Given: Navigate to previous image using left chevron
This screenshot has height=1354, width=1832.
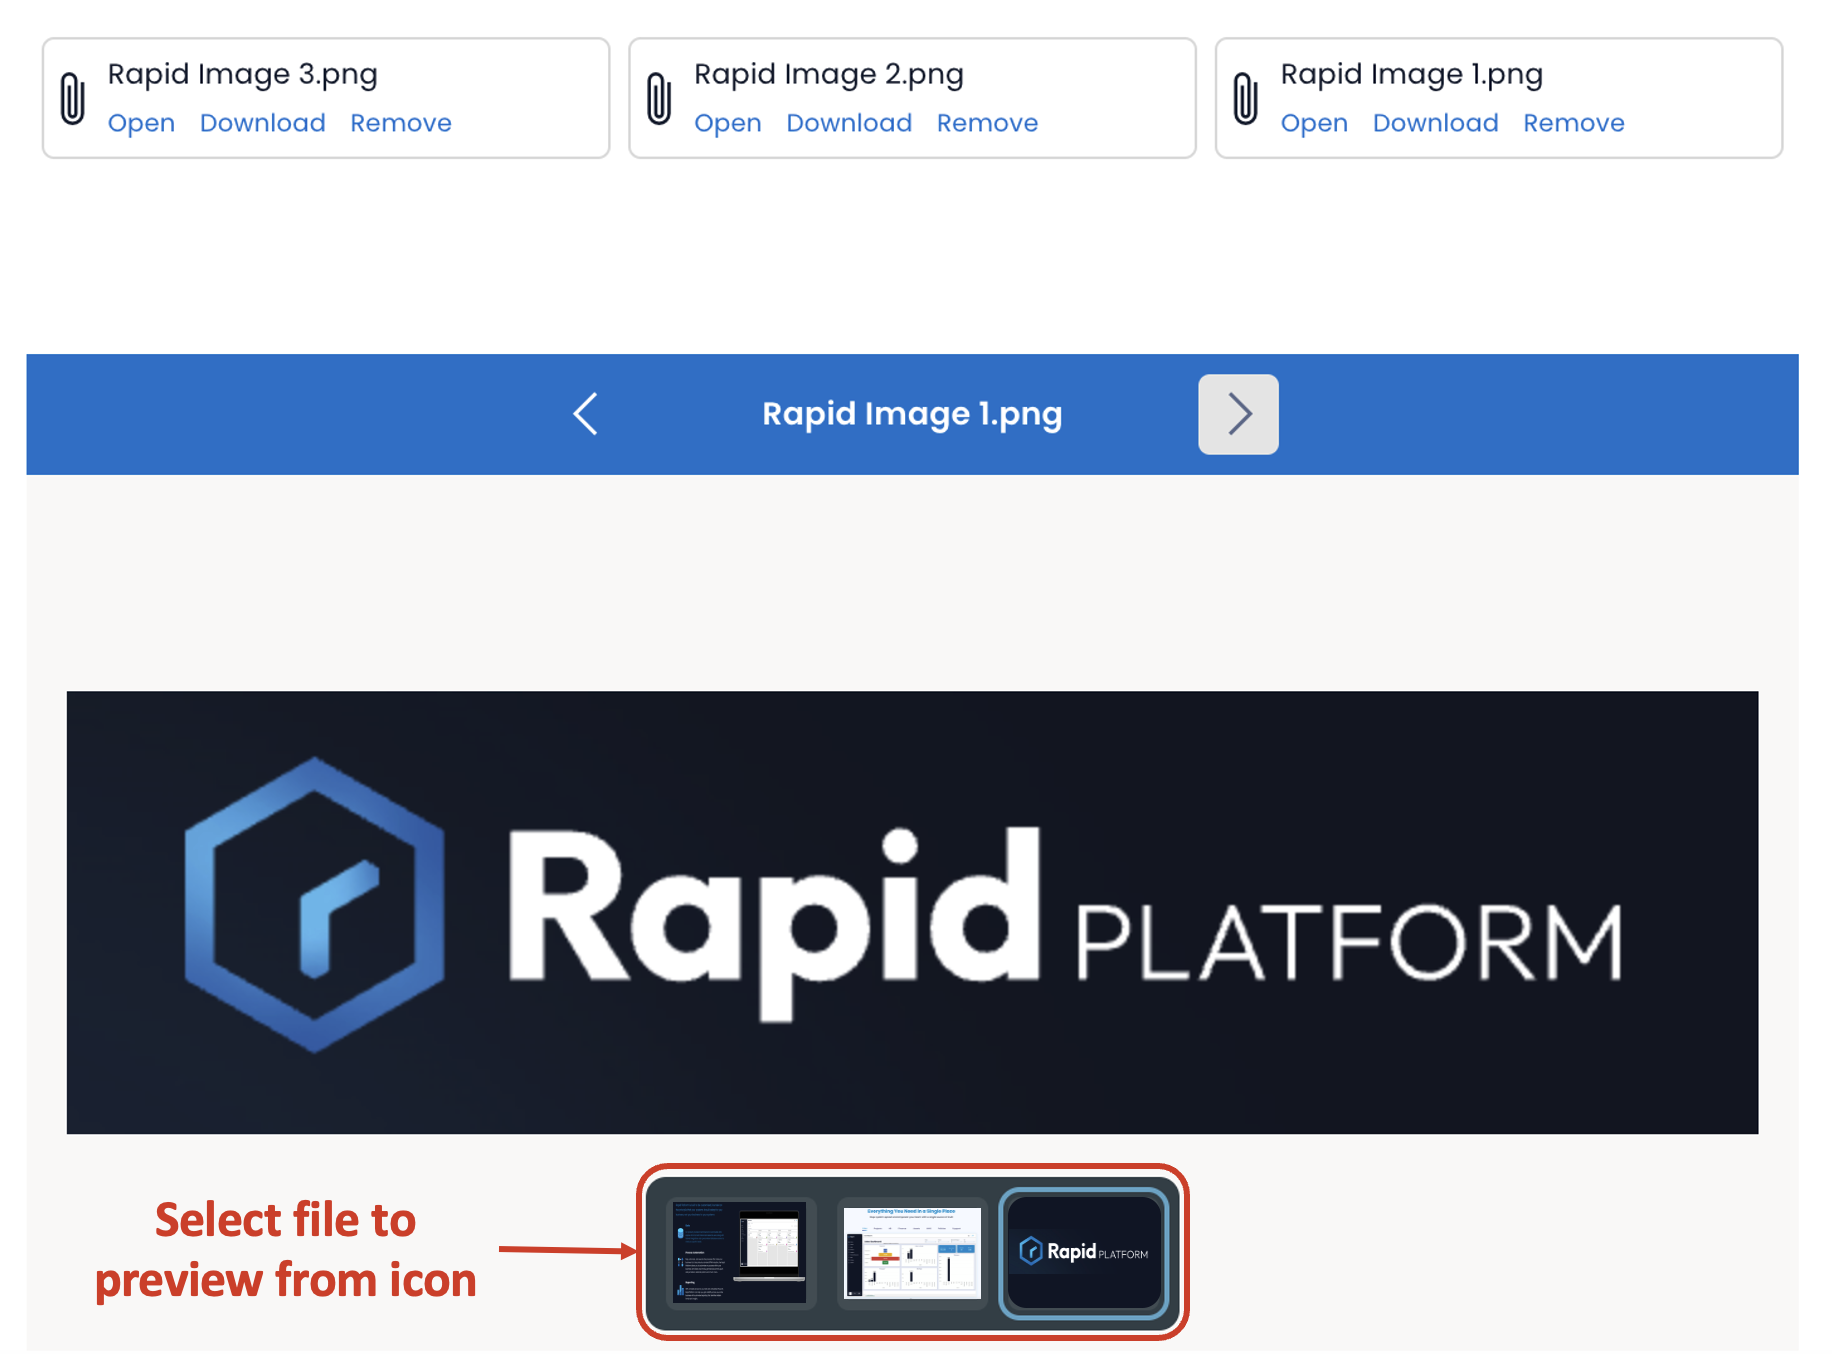Looking at the screenshot, I should click(x=585, y=414).
